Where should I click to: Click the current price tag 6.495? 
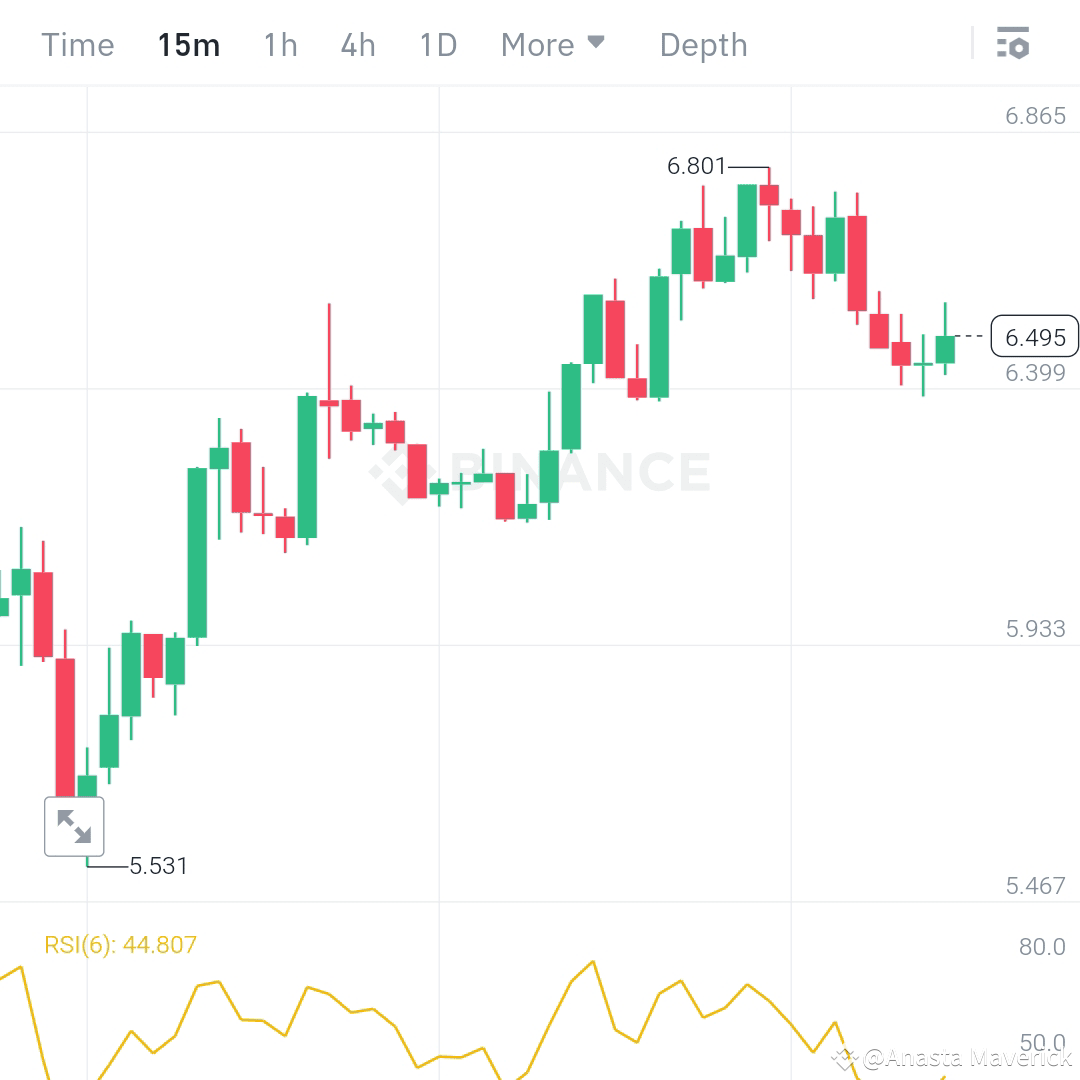click(x=1034, y=337)
